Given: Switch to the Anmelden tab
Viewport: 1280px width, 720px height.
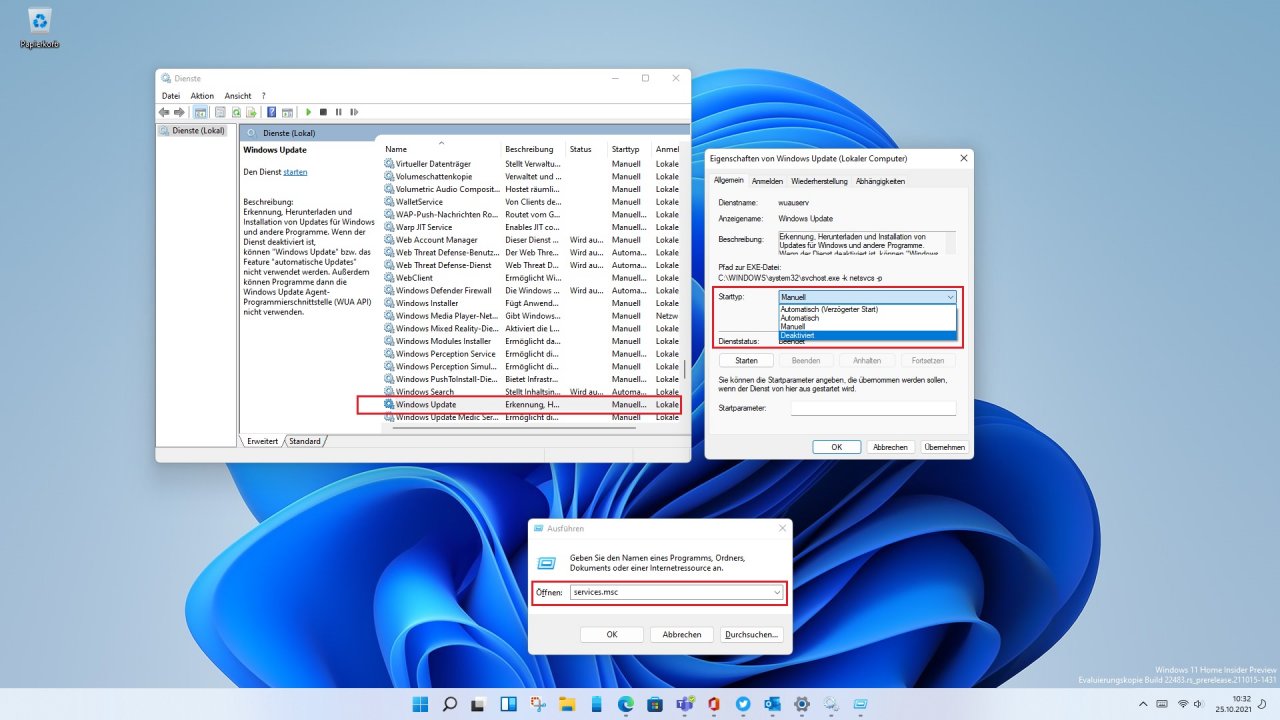Looking at the screenshot, I should (767, 181).
